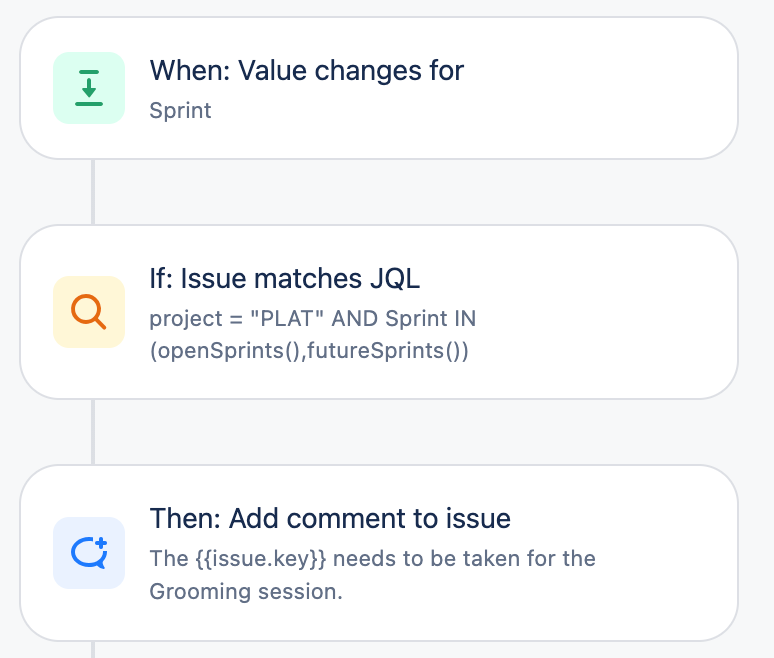This screenshot has height=658, width=774.
Task: Click the blue add comment action icon
Action: (x=89, y=553)
